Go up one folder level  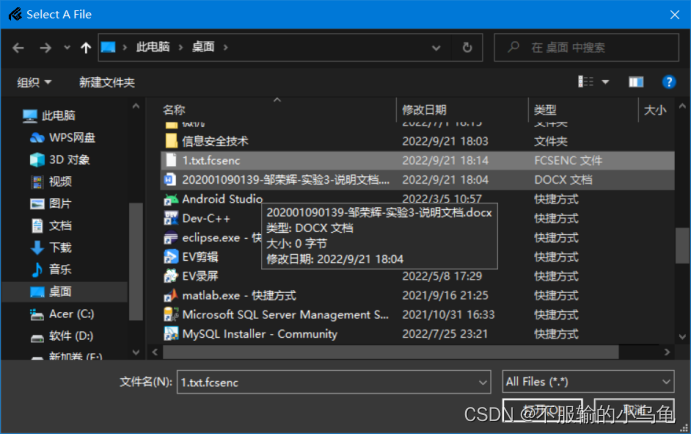click(86, 48)
